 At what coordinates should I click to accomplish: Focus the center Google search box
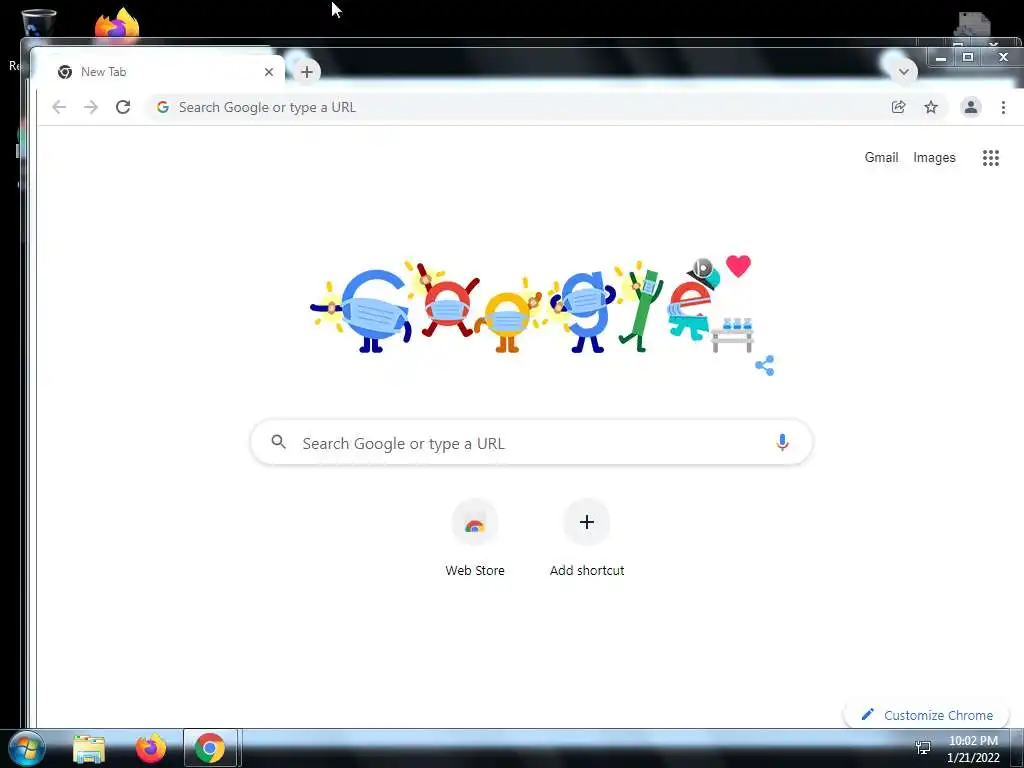coord(532,442)
